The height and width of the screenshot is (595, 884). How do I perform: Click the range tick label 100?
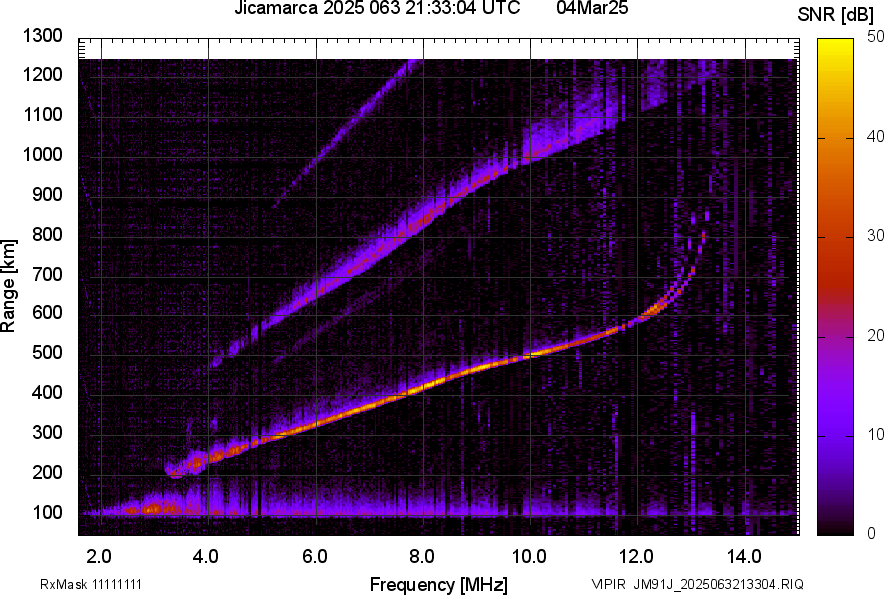pyautogui.click(x=47, y=512)
